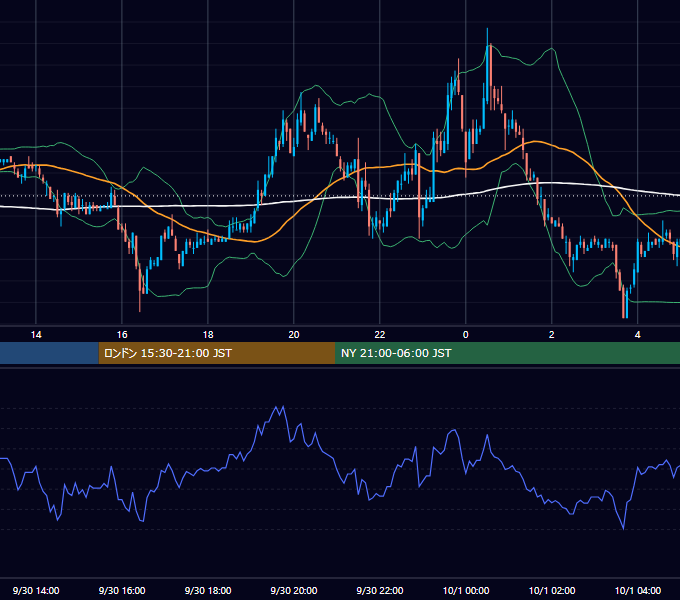Click the 10/1 00:00 date label
680x600 pixels.
[466, 590]
